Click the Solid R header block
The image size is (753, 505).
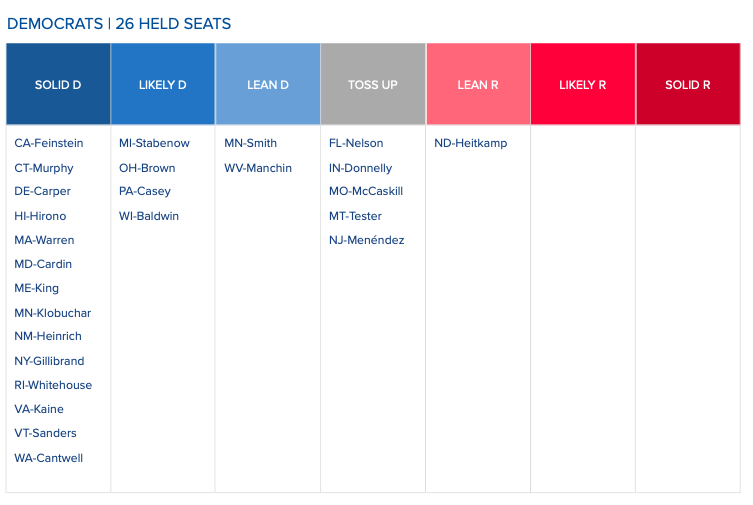coord(688,84)
